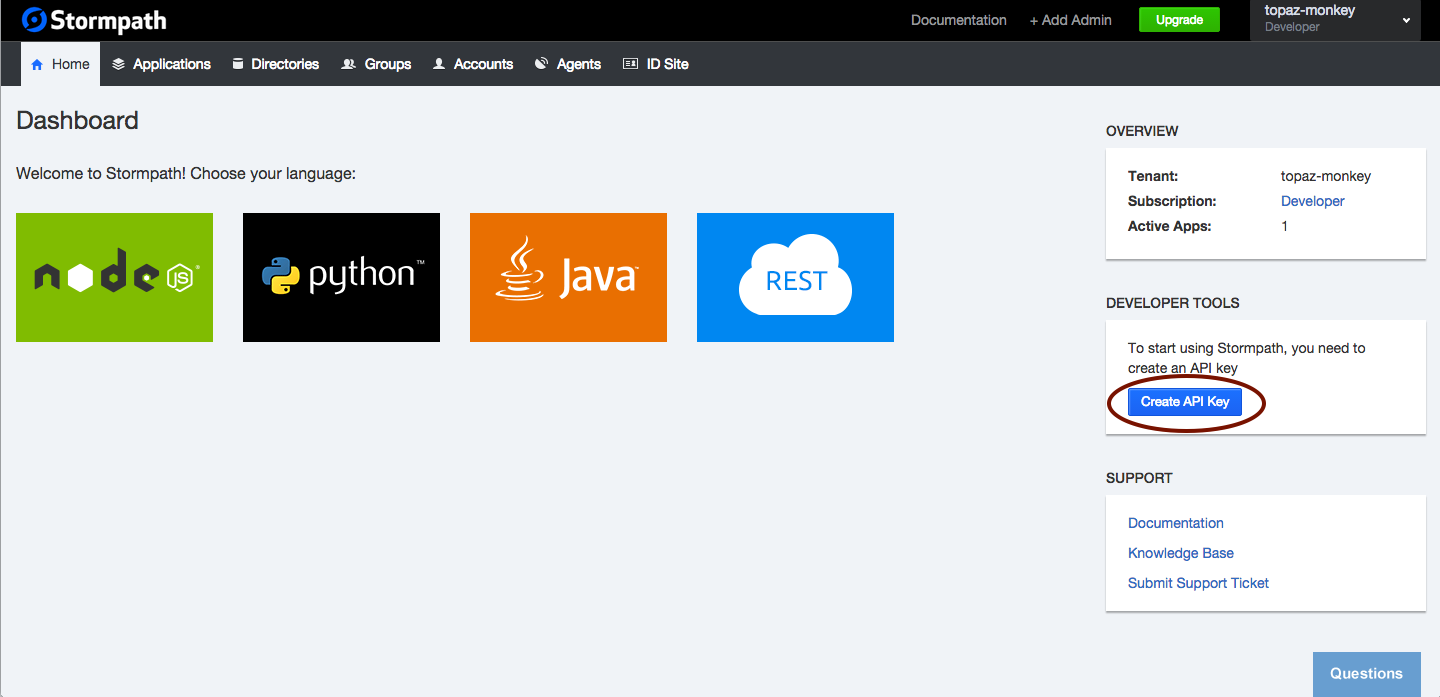Screen dimensions: 1440x697
Task: Go to the Directories tab label
Action: pos(285,64)
